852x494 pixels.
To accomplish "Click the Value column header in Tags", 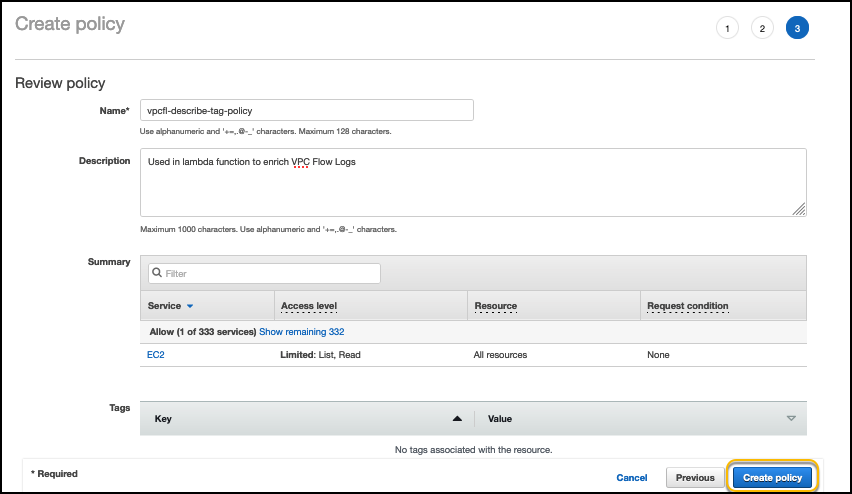I will coord(499,418).
